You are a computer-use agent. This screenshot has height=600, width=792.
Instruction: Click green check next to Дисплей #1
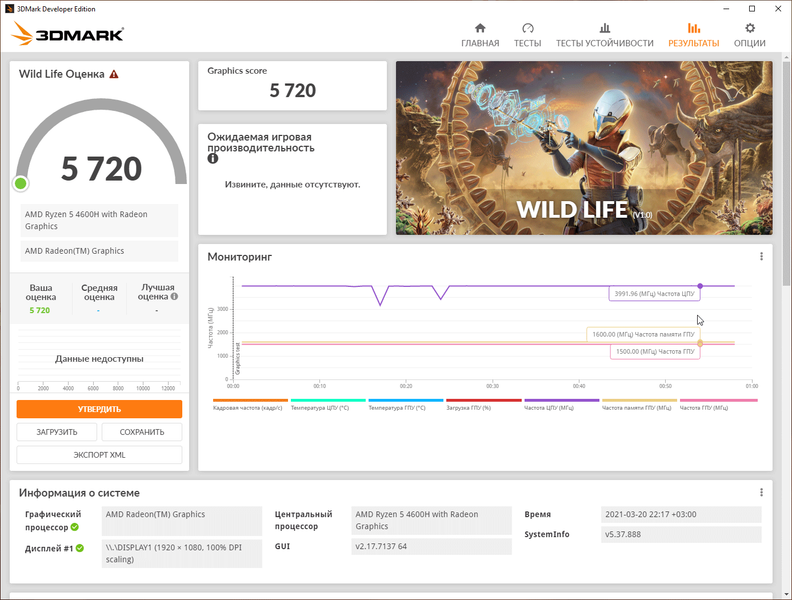click(x=80, y=548)
